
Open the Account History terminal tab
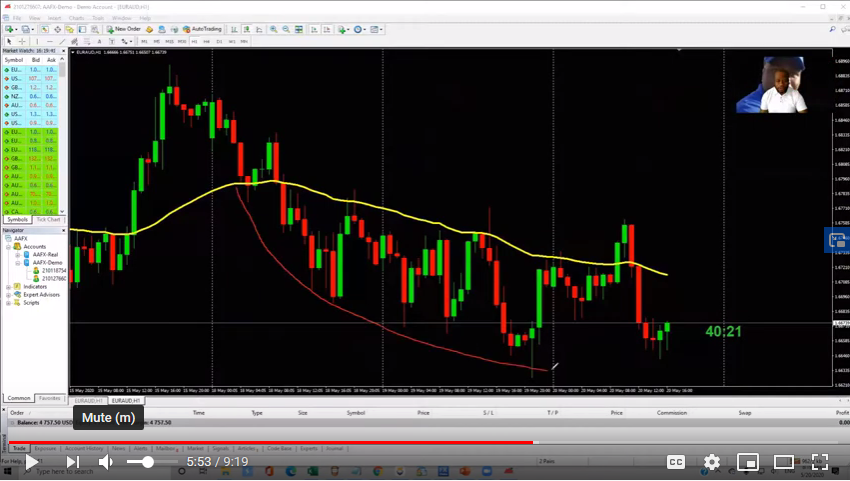click(x=83, y=448)
